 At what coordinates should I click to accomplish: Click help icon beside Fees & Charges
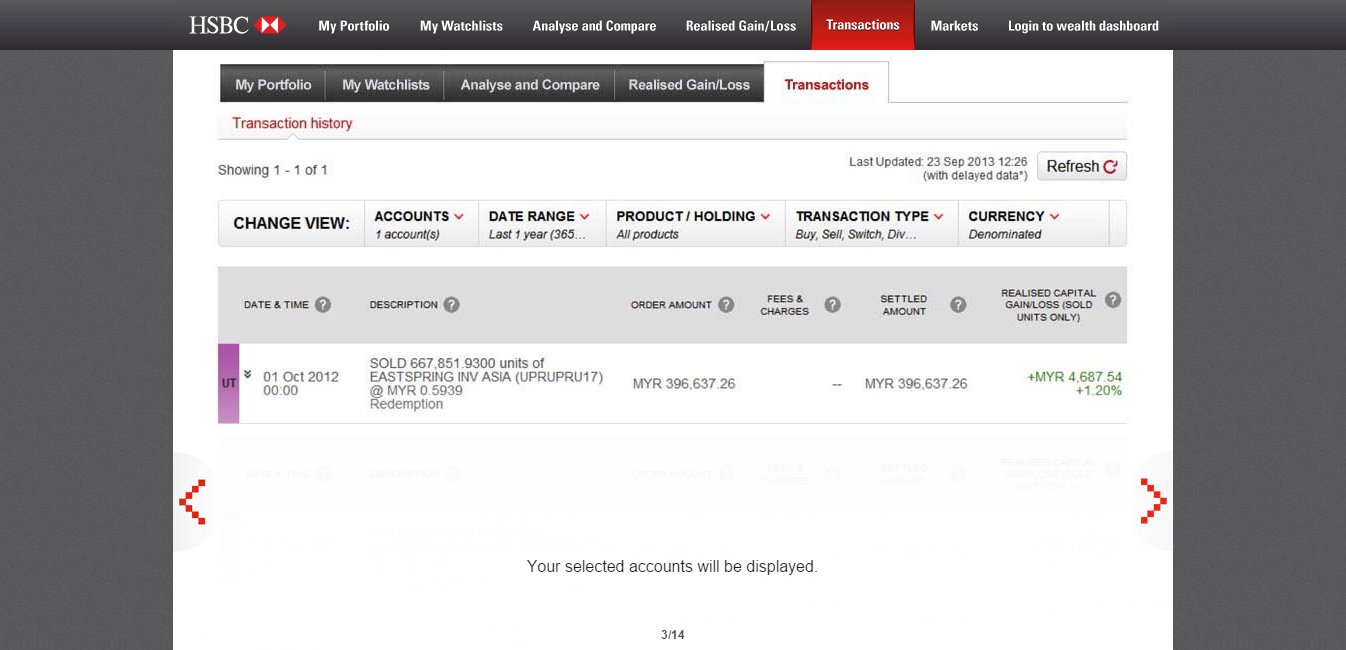pos(832,305)
